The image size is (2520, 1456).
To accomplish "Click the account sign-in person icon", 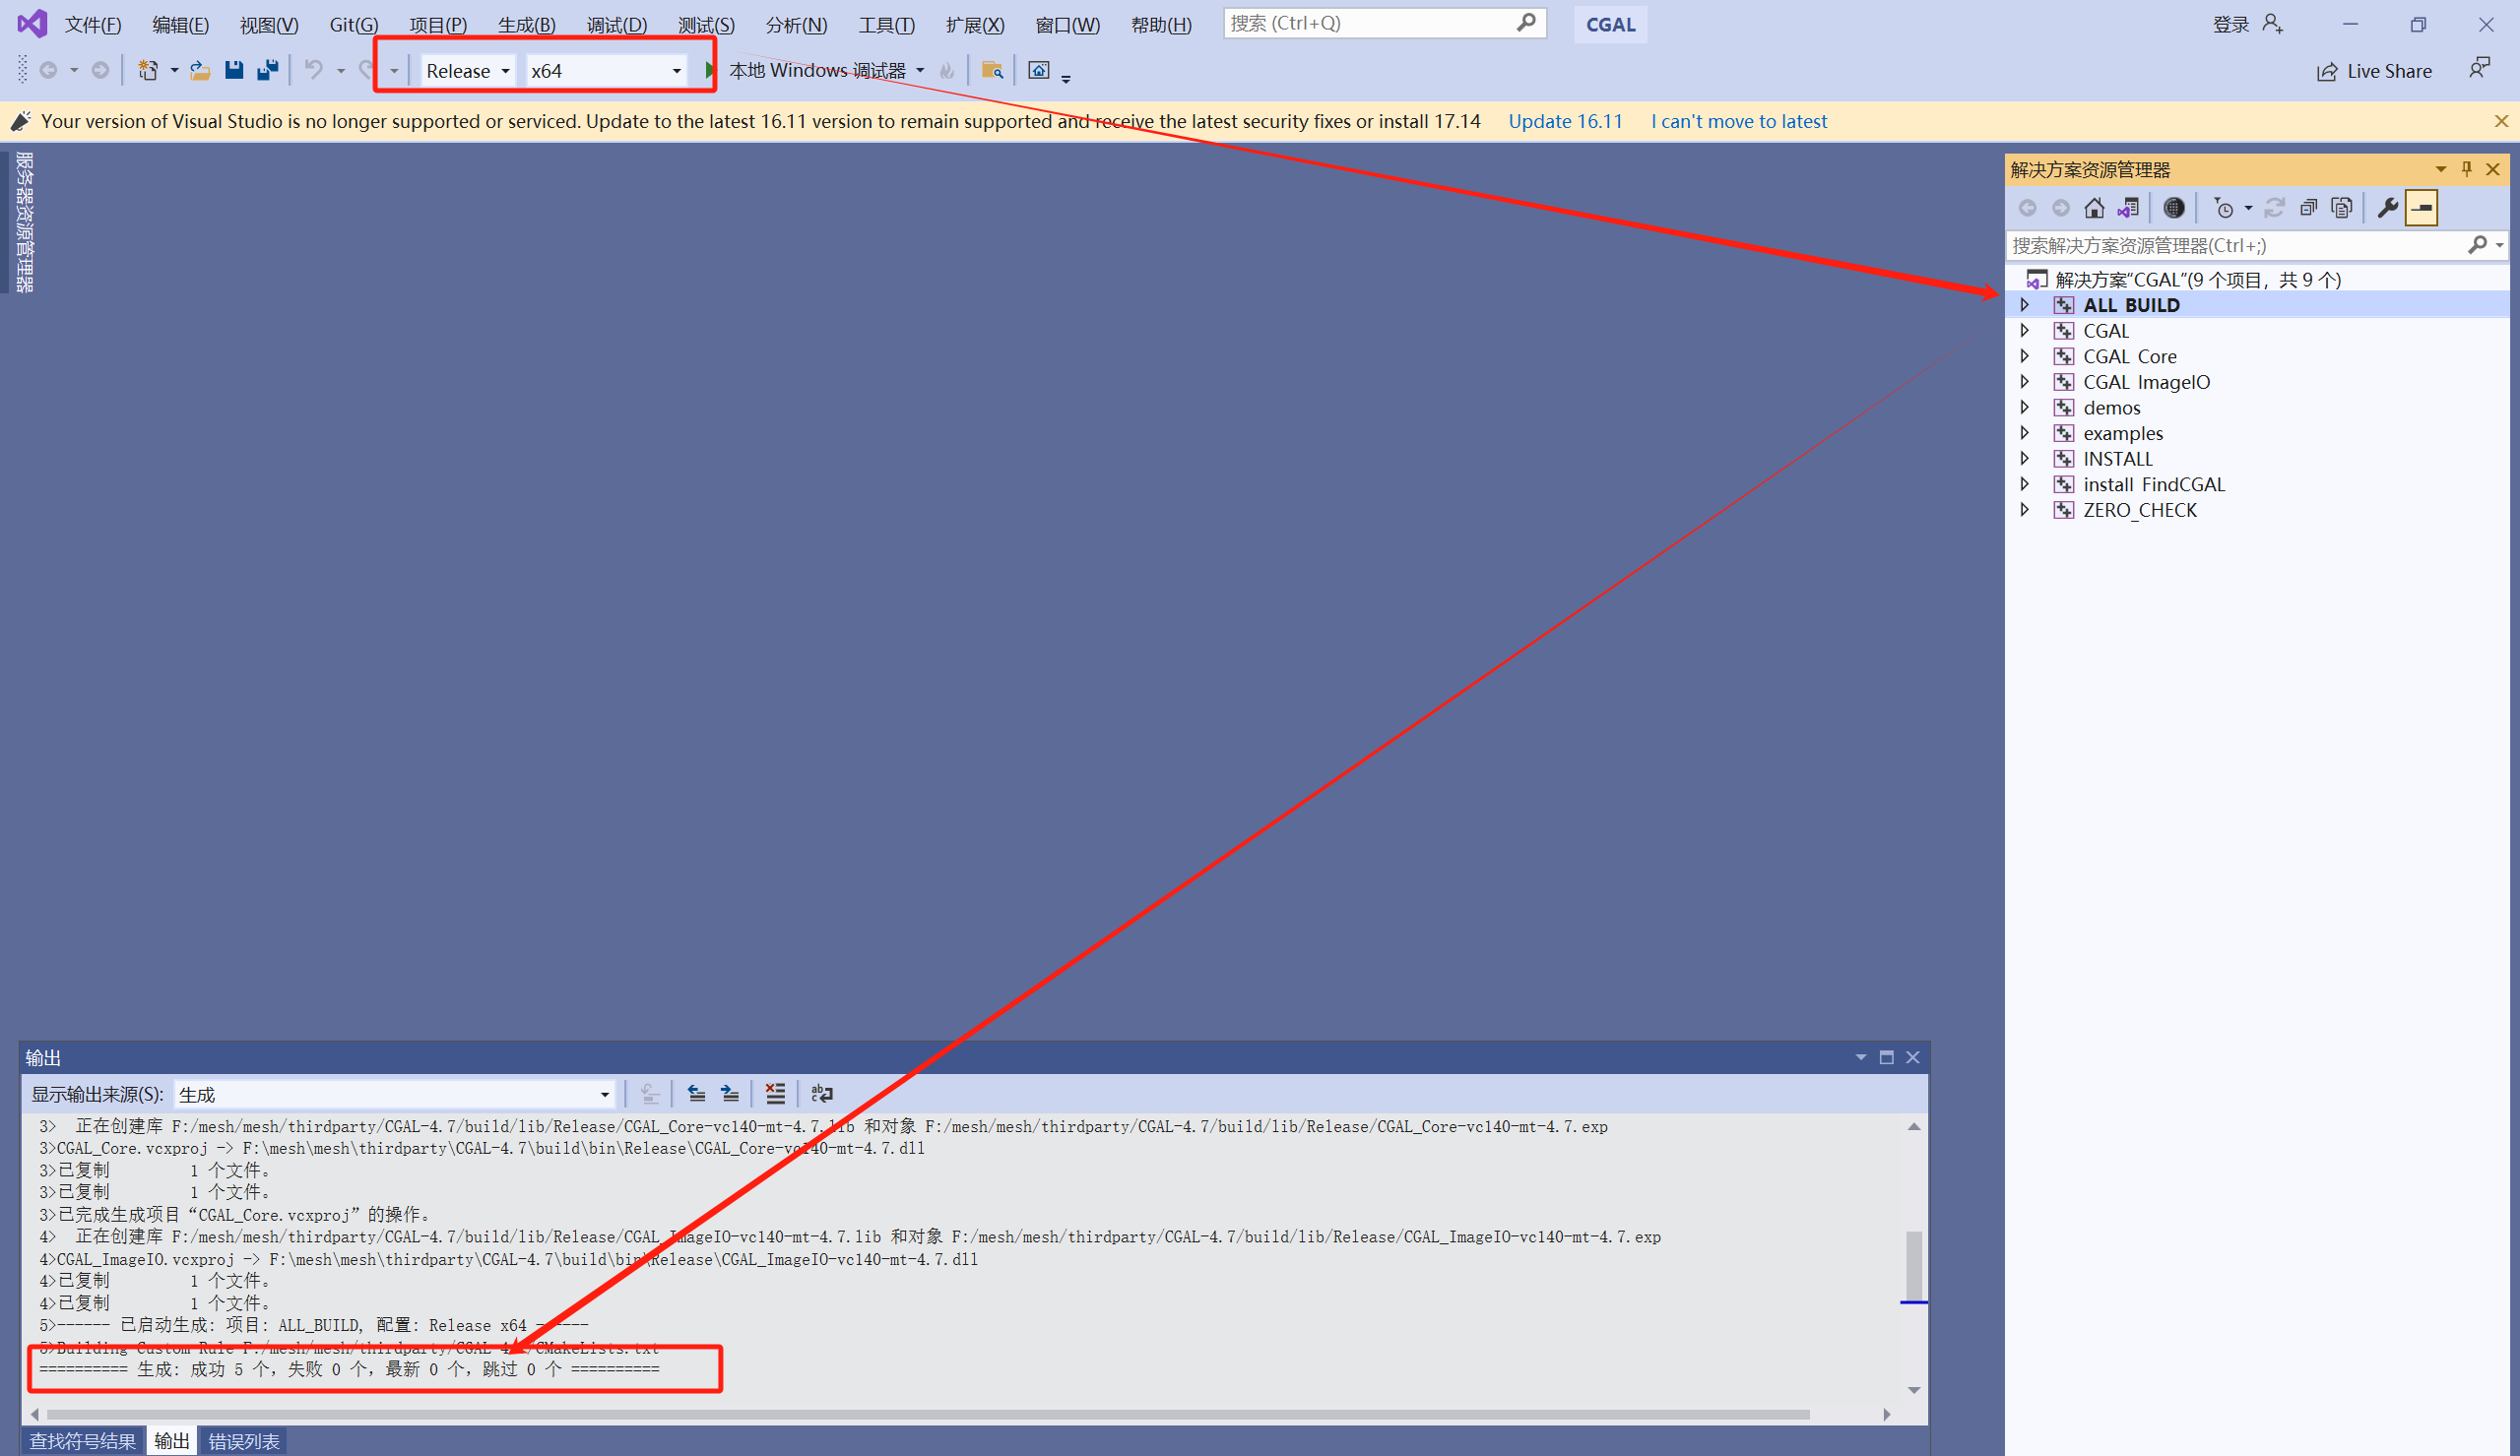I will pos(2273,24).
